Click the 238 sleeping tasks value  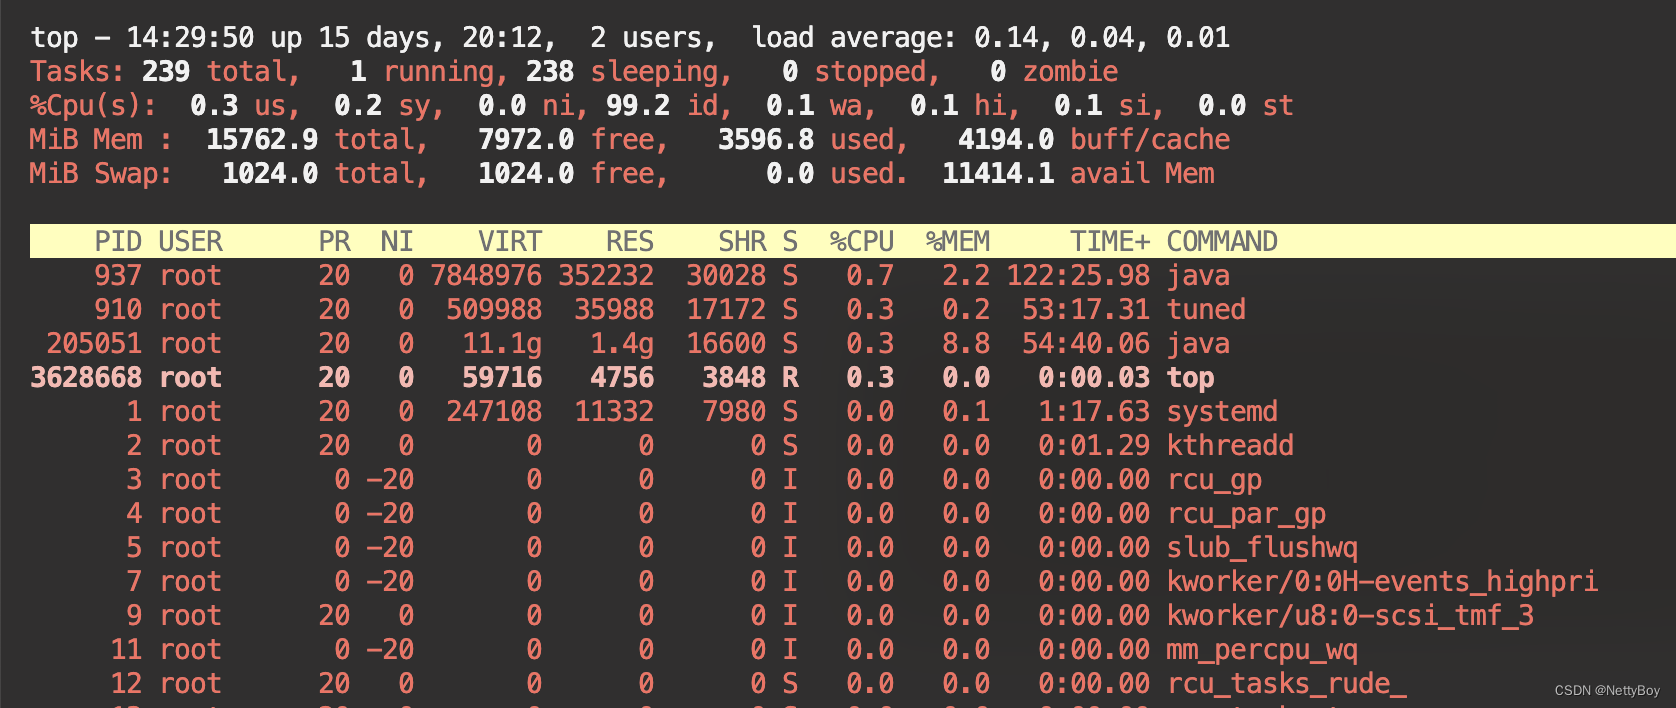550,72
